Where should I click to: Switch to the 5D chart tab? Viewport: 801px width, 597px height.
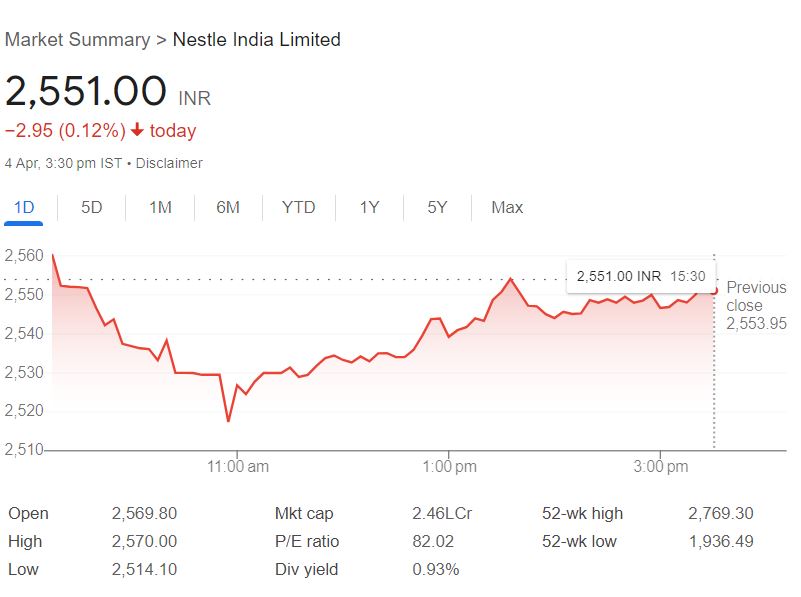tap(91, 208)
